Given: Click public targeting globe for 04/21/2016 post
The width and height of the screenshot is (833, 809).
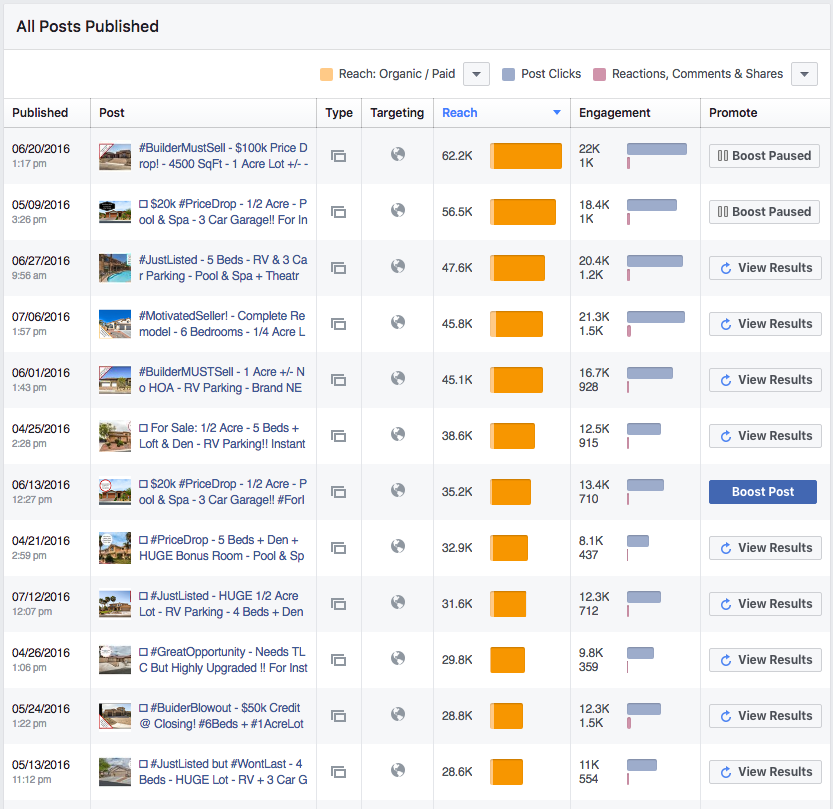Looking at the screenshot, I should point(398,546).
